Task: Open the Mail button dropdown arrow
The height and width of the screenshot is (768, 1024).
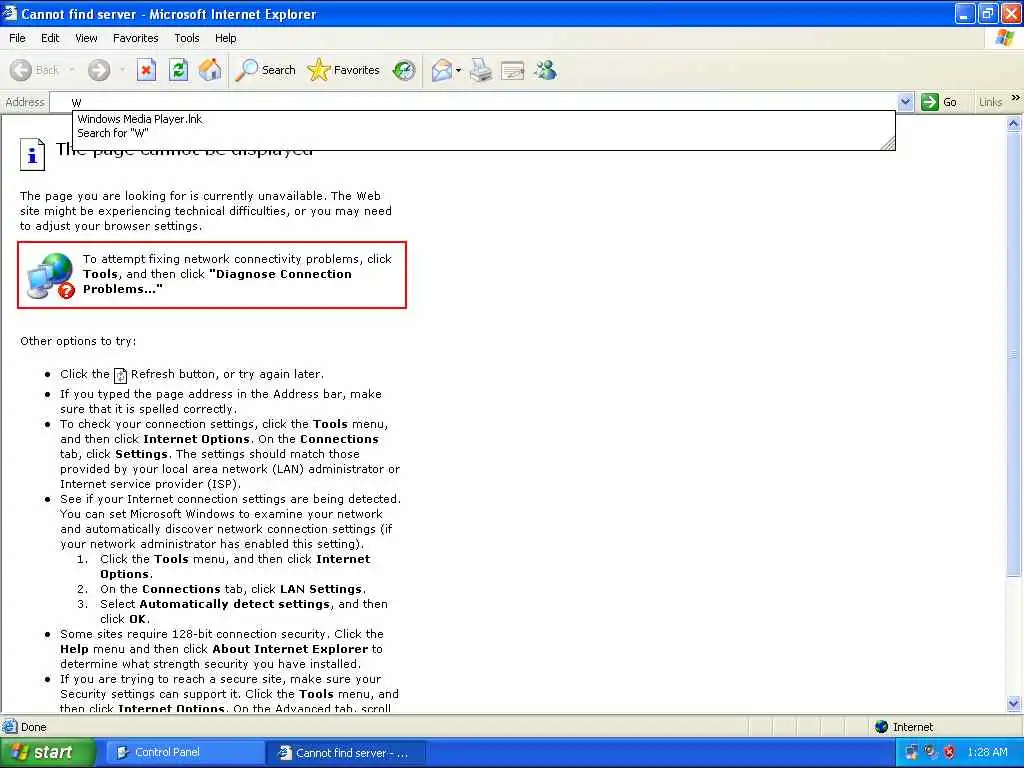Action: [x=458, y=70]
